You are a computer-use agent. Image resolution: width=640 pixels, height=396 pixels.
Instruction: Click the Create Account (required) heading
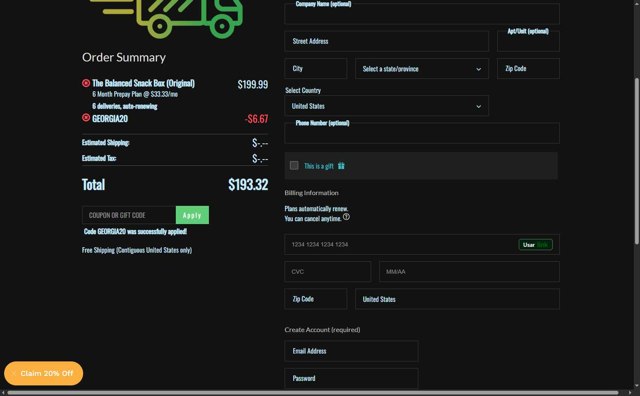tap(322, 329)
